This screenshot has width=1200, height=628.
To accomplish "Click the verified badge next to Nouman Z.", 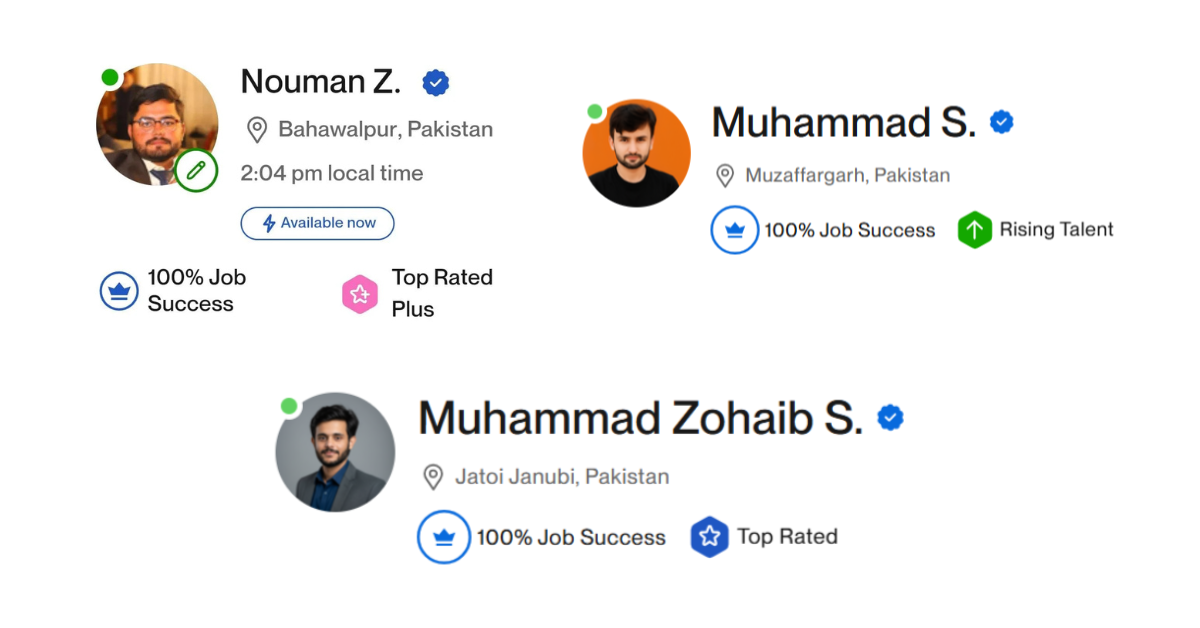I will point(435,83).
